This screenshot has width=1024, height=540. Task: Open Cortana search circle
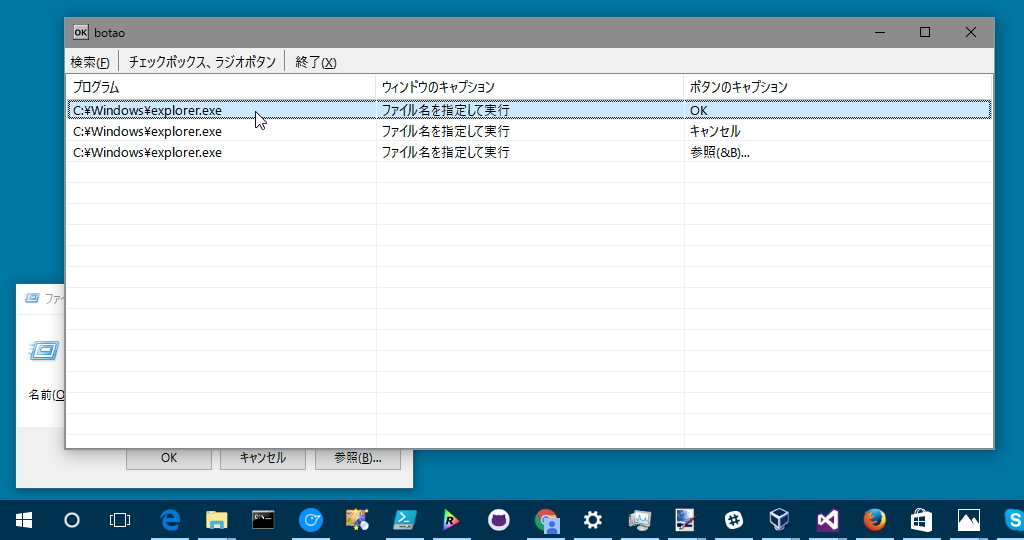coord(72,520)
